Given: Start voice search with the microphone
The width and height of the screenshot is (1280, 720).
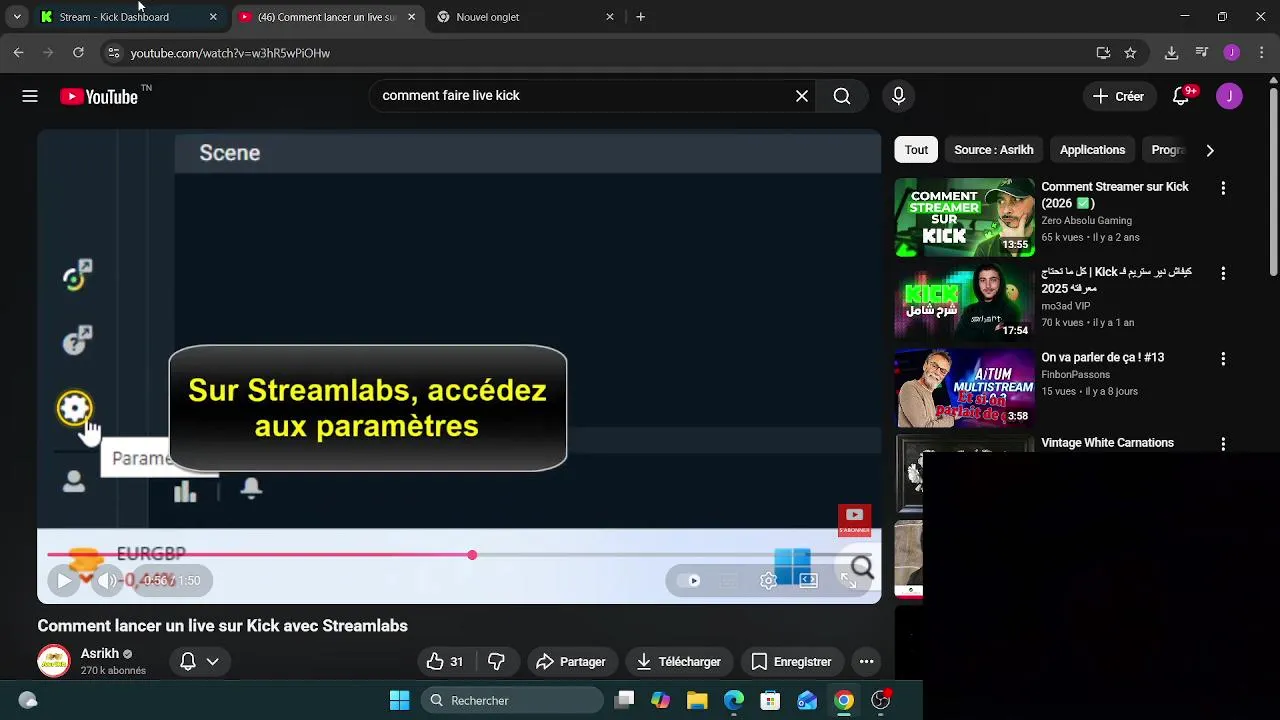Looking at the screenshot, I should tap(898, 96).
